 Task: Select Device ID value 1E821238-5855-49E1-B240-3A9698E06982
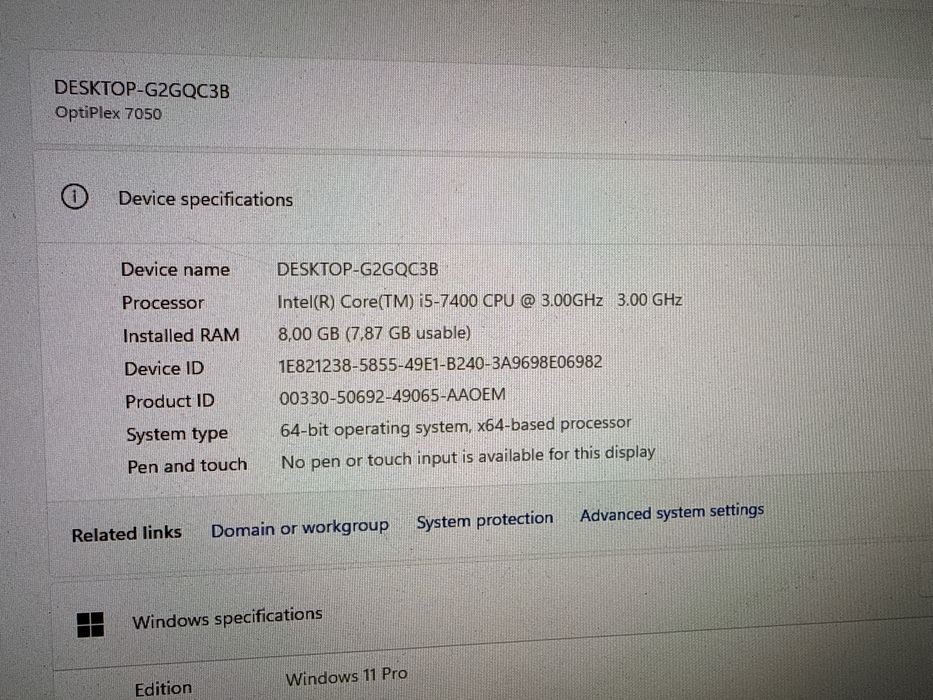coord(440,363)
